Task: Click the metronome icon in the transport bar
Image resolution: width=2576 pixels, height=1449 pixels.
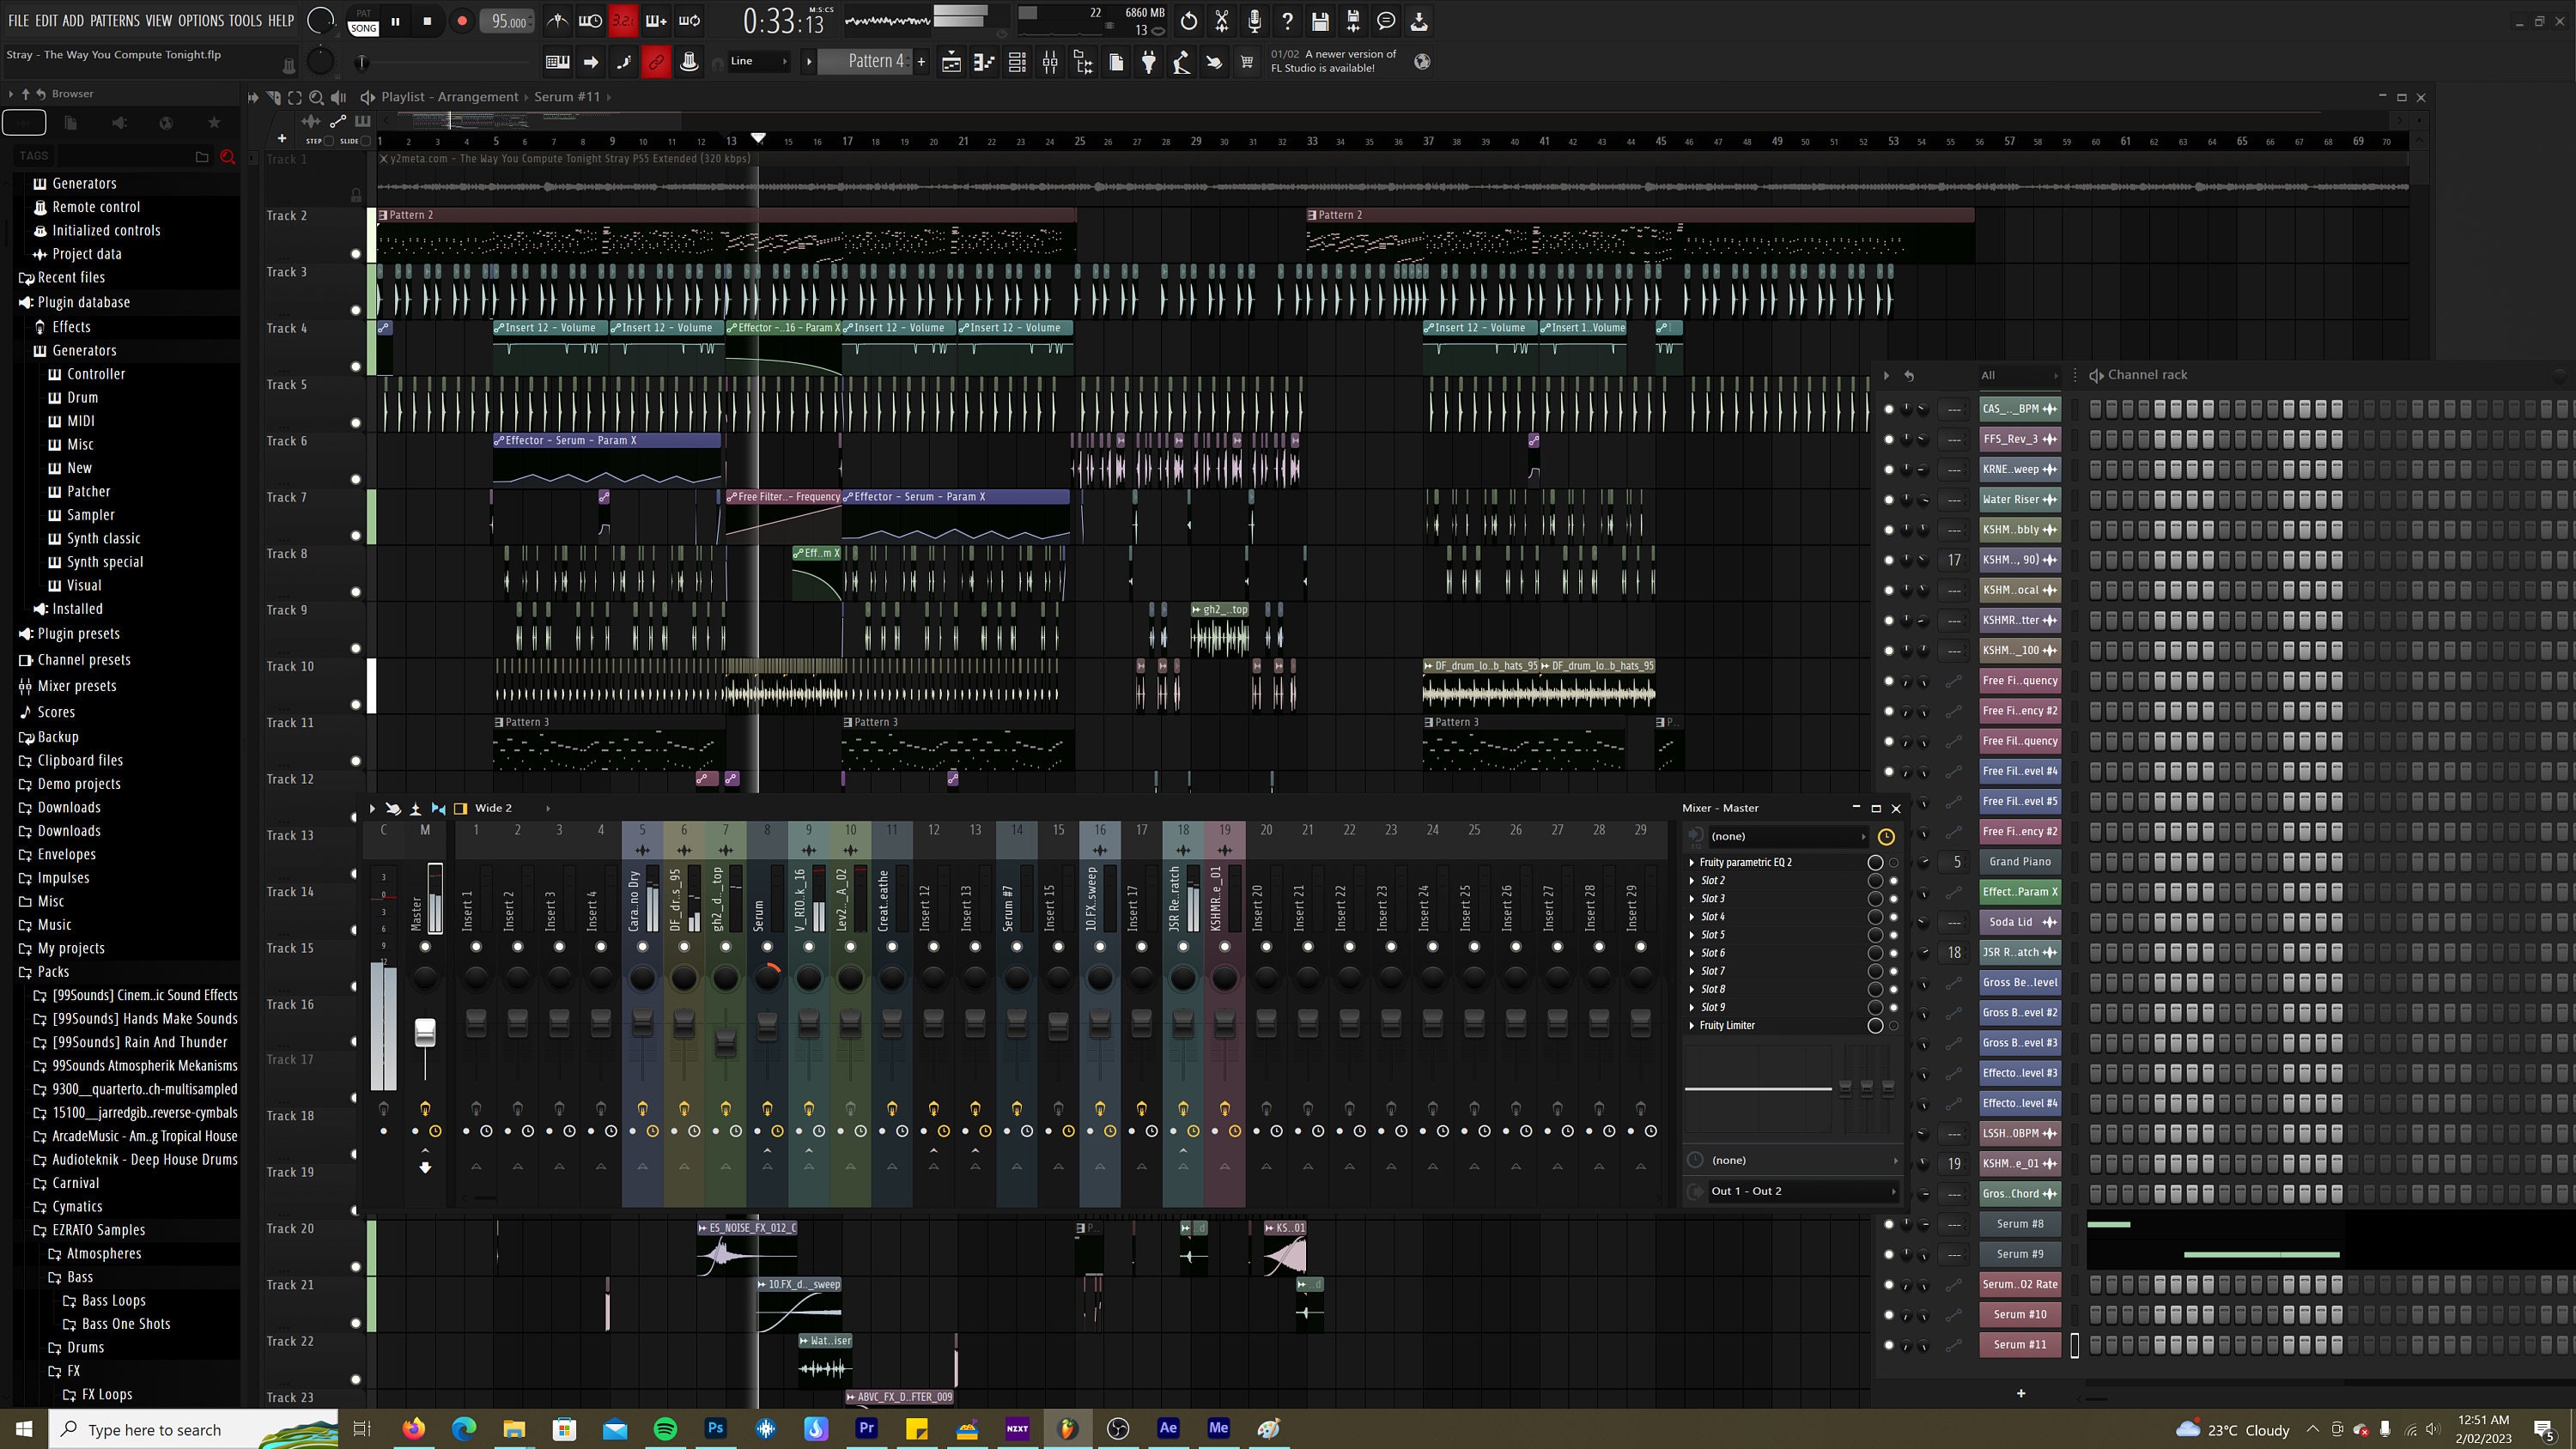Action: coord(557,20)
